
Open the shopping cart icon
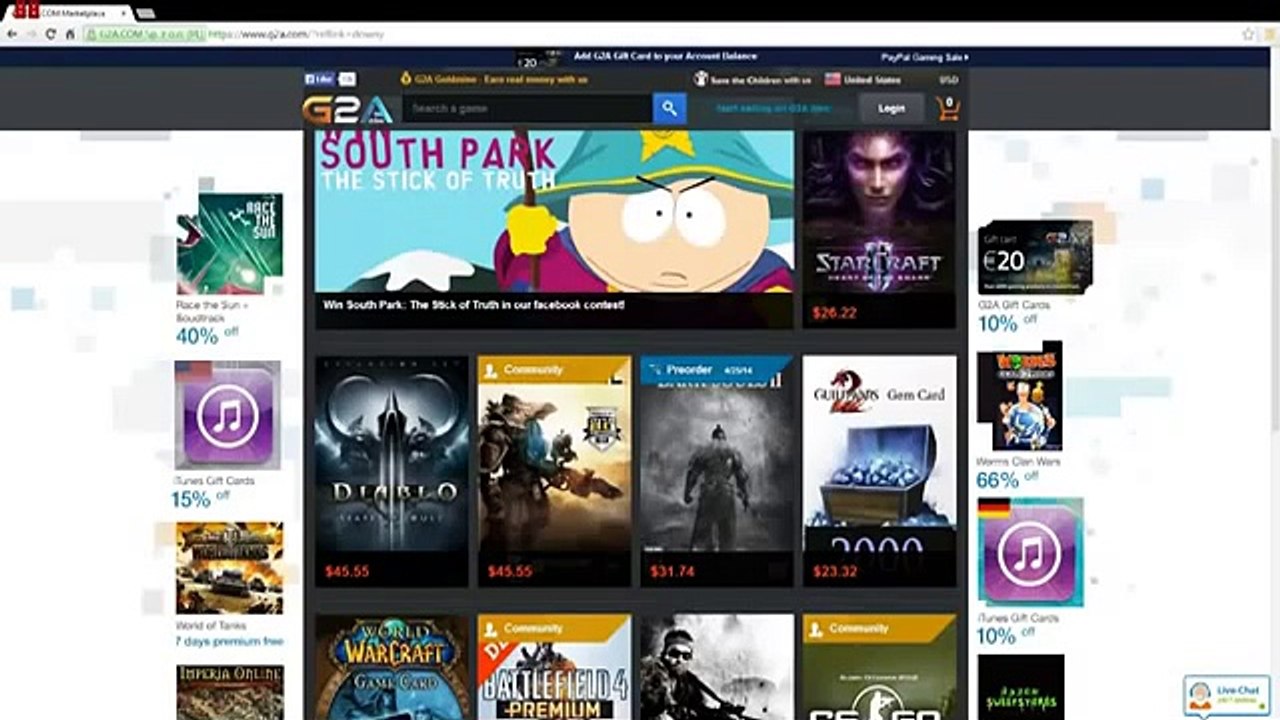947,108
